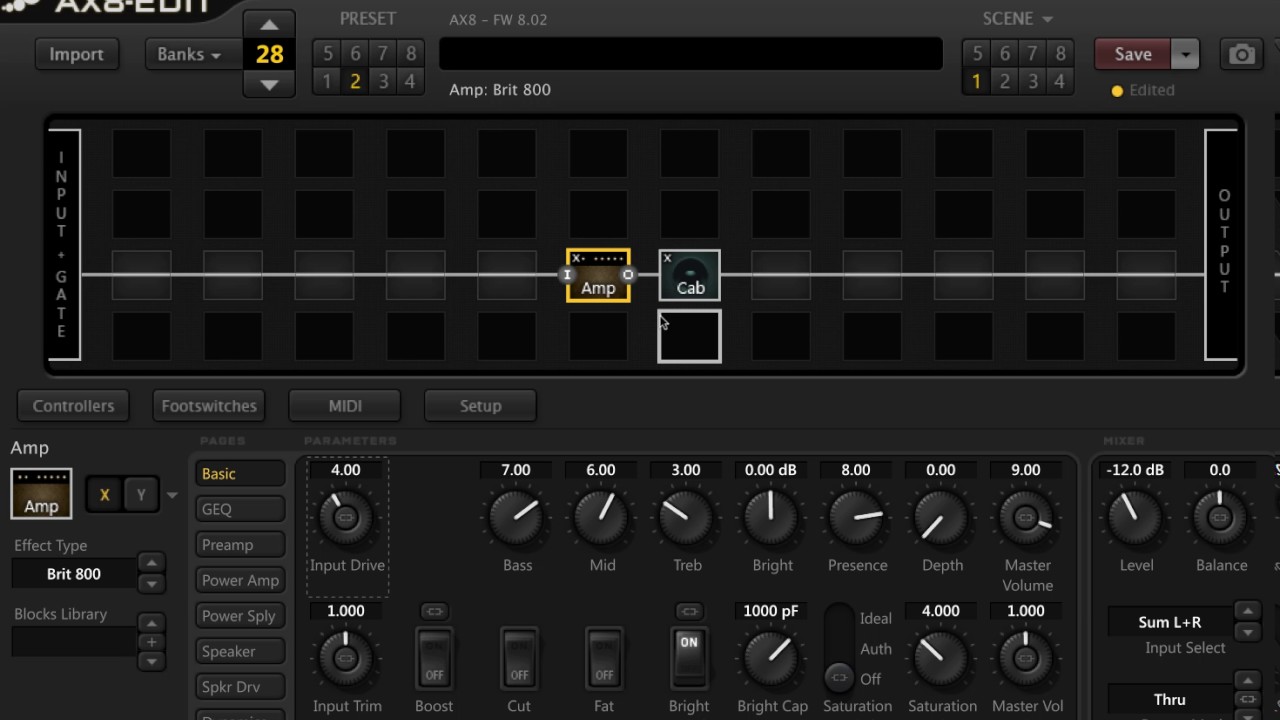Toggle the Boost switch
This screenshot has height=720, width=1280.
pyautogui.click(x=434, y=658)
